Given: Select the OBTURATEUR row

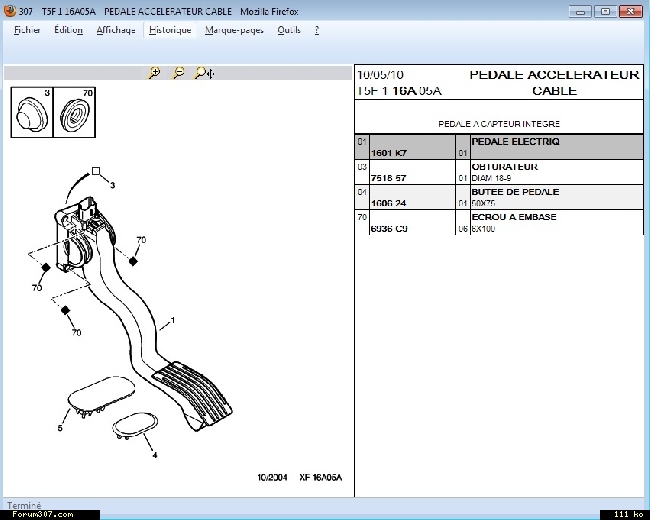Looking at the screenshot, I should (499, 172).
